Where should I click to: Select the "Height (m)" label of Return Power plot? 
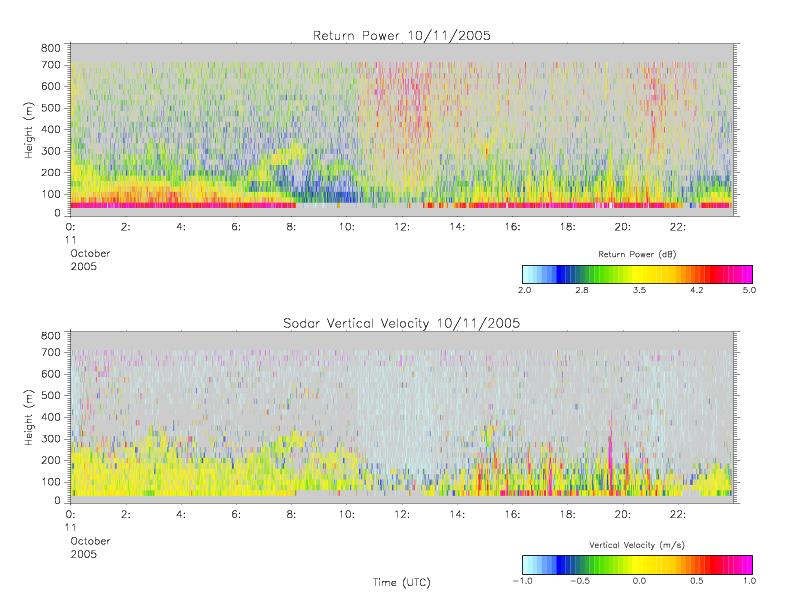coord(28,130)
